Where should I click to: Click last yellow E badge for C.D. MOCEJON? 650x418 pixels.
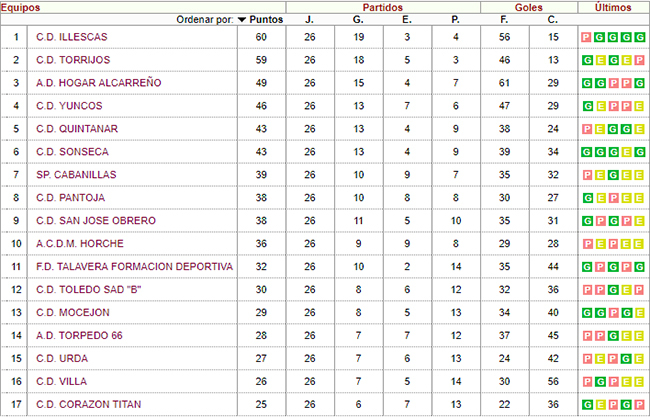pos(640,313)
